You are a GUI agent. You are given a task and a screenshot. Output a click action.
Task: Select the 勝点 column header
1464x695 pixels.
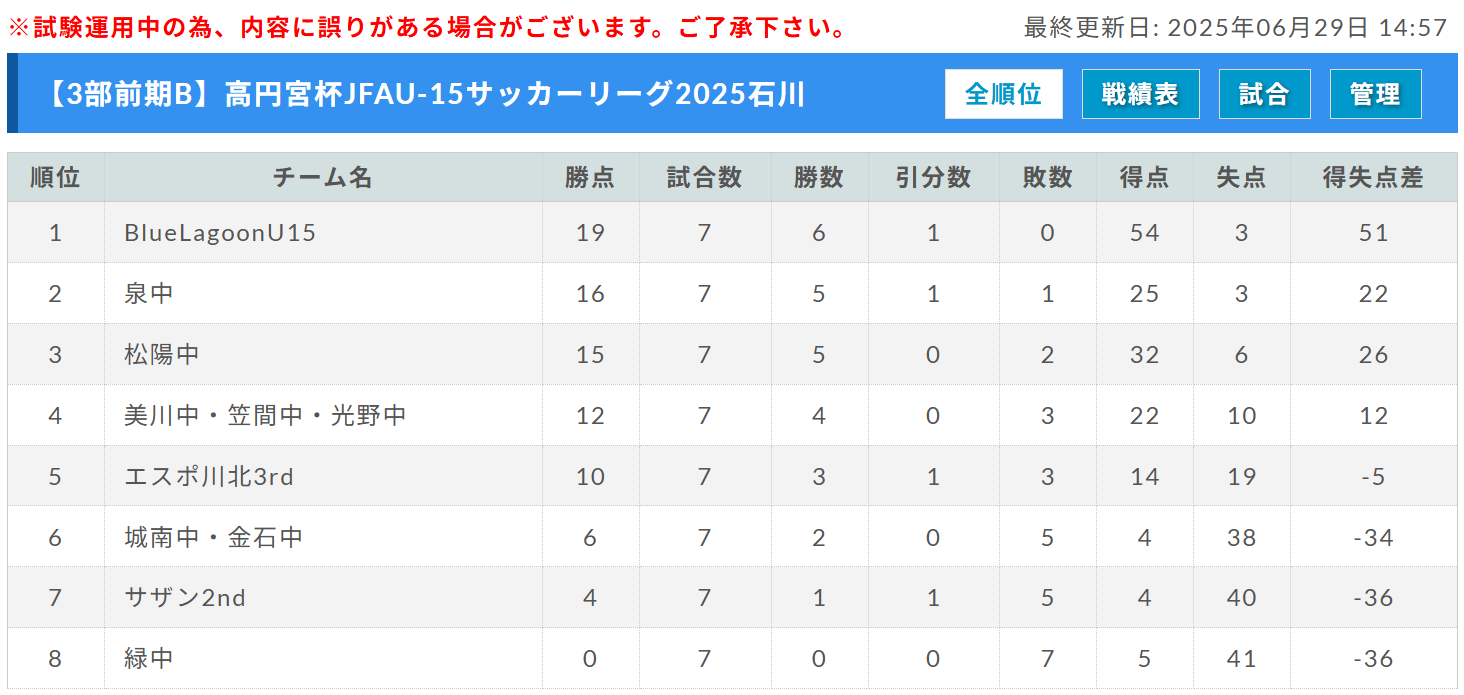[x=590, y=178]
